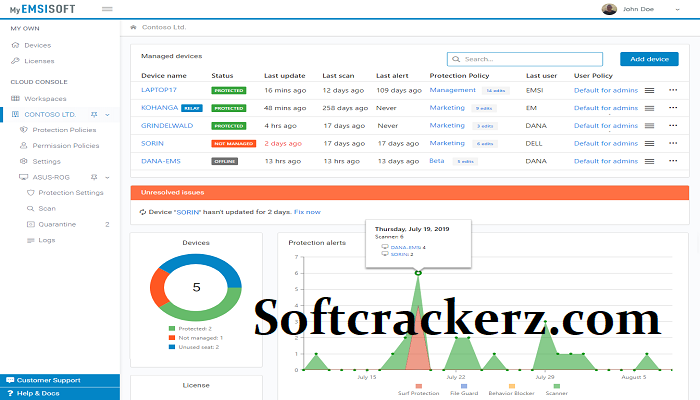This screenshot has width=700, height=400.
Task: Click the list icon in DANA-EMS row
Action: coord(650,161)
